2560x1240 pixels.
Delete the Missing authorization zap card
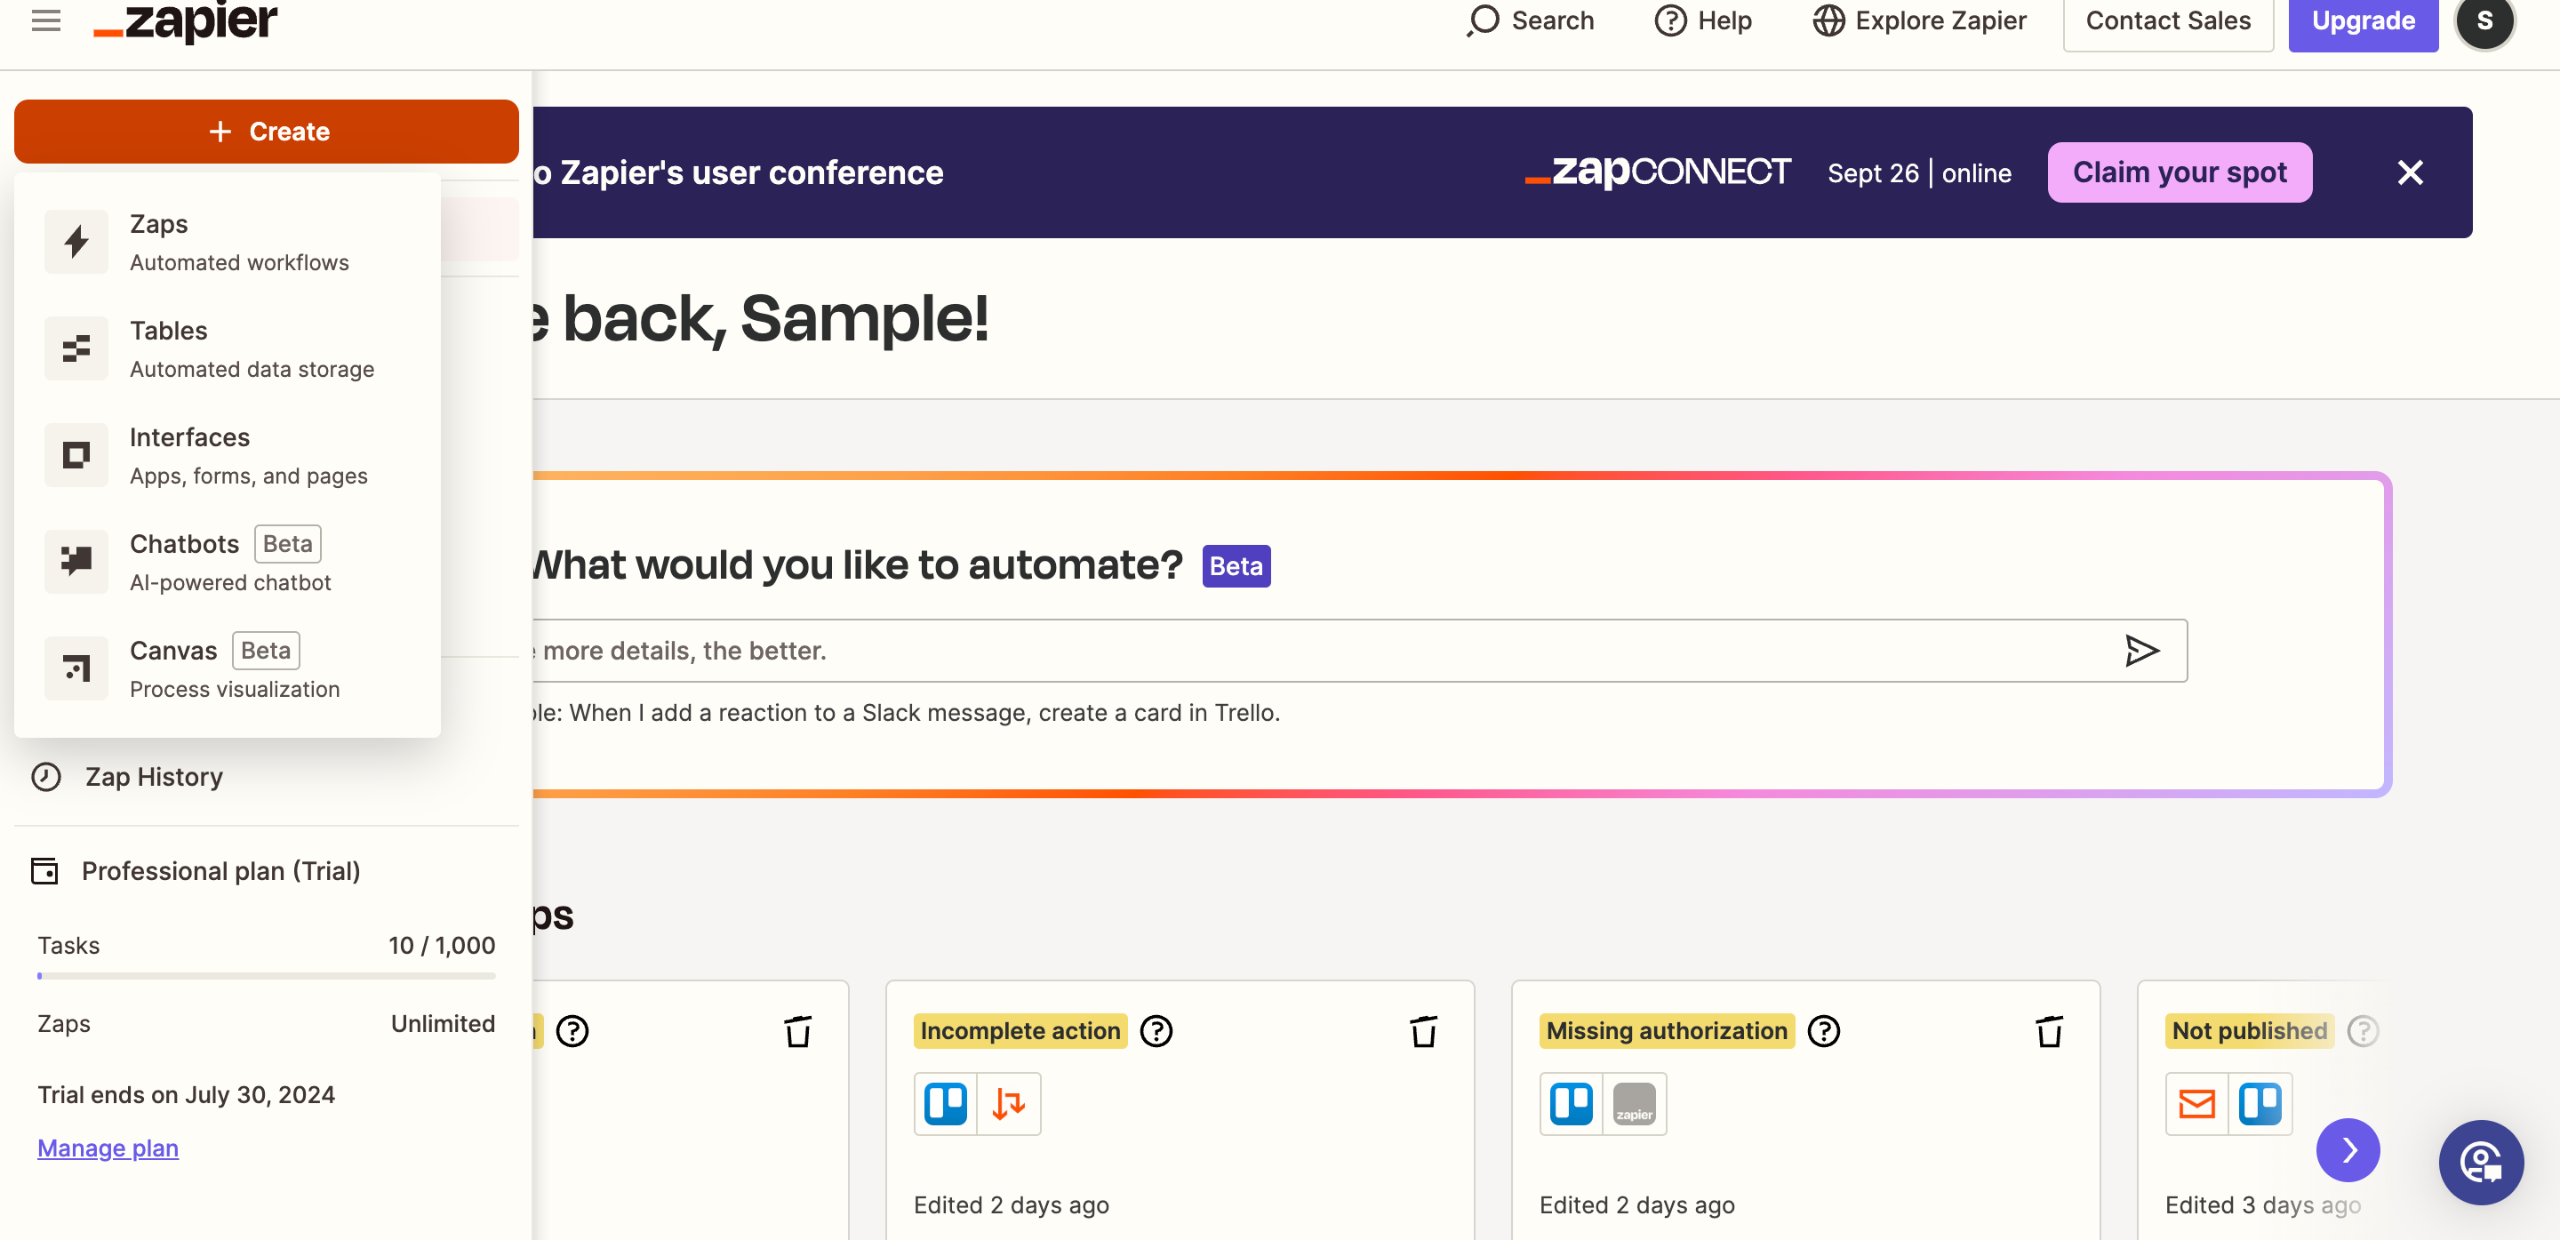pyautogui.click(x=2049, y=1031)
